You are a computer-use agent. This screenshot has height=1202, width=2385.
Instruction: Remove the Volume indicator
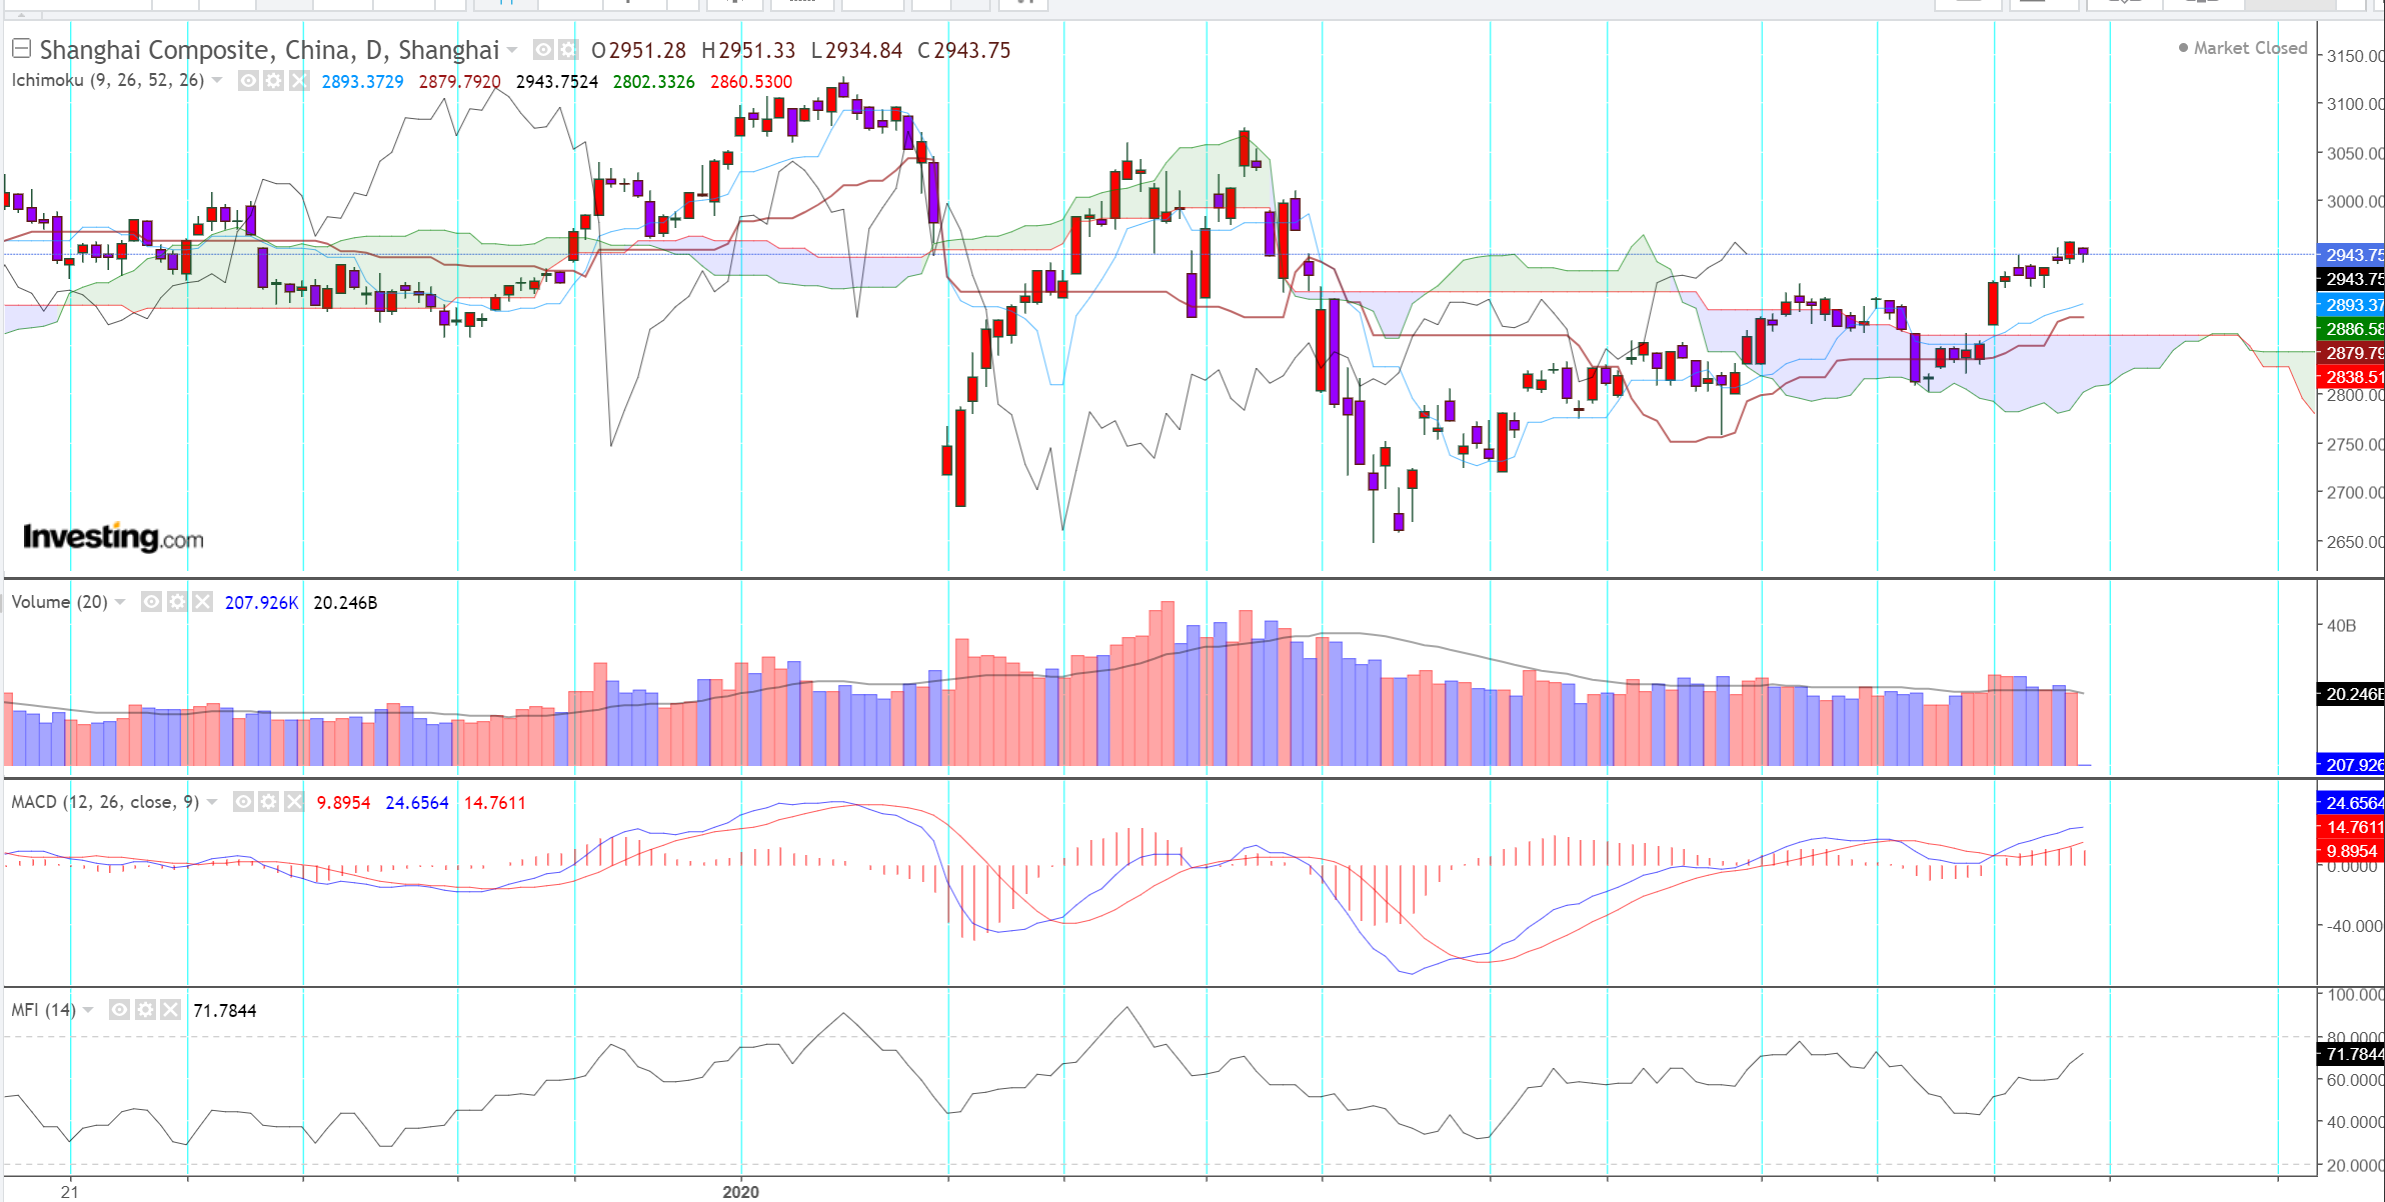[x=202, y=602]
